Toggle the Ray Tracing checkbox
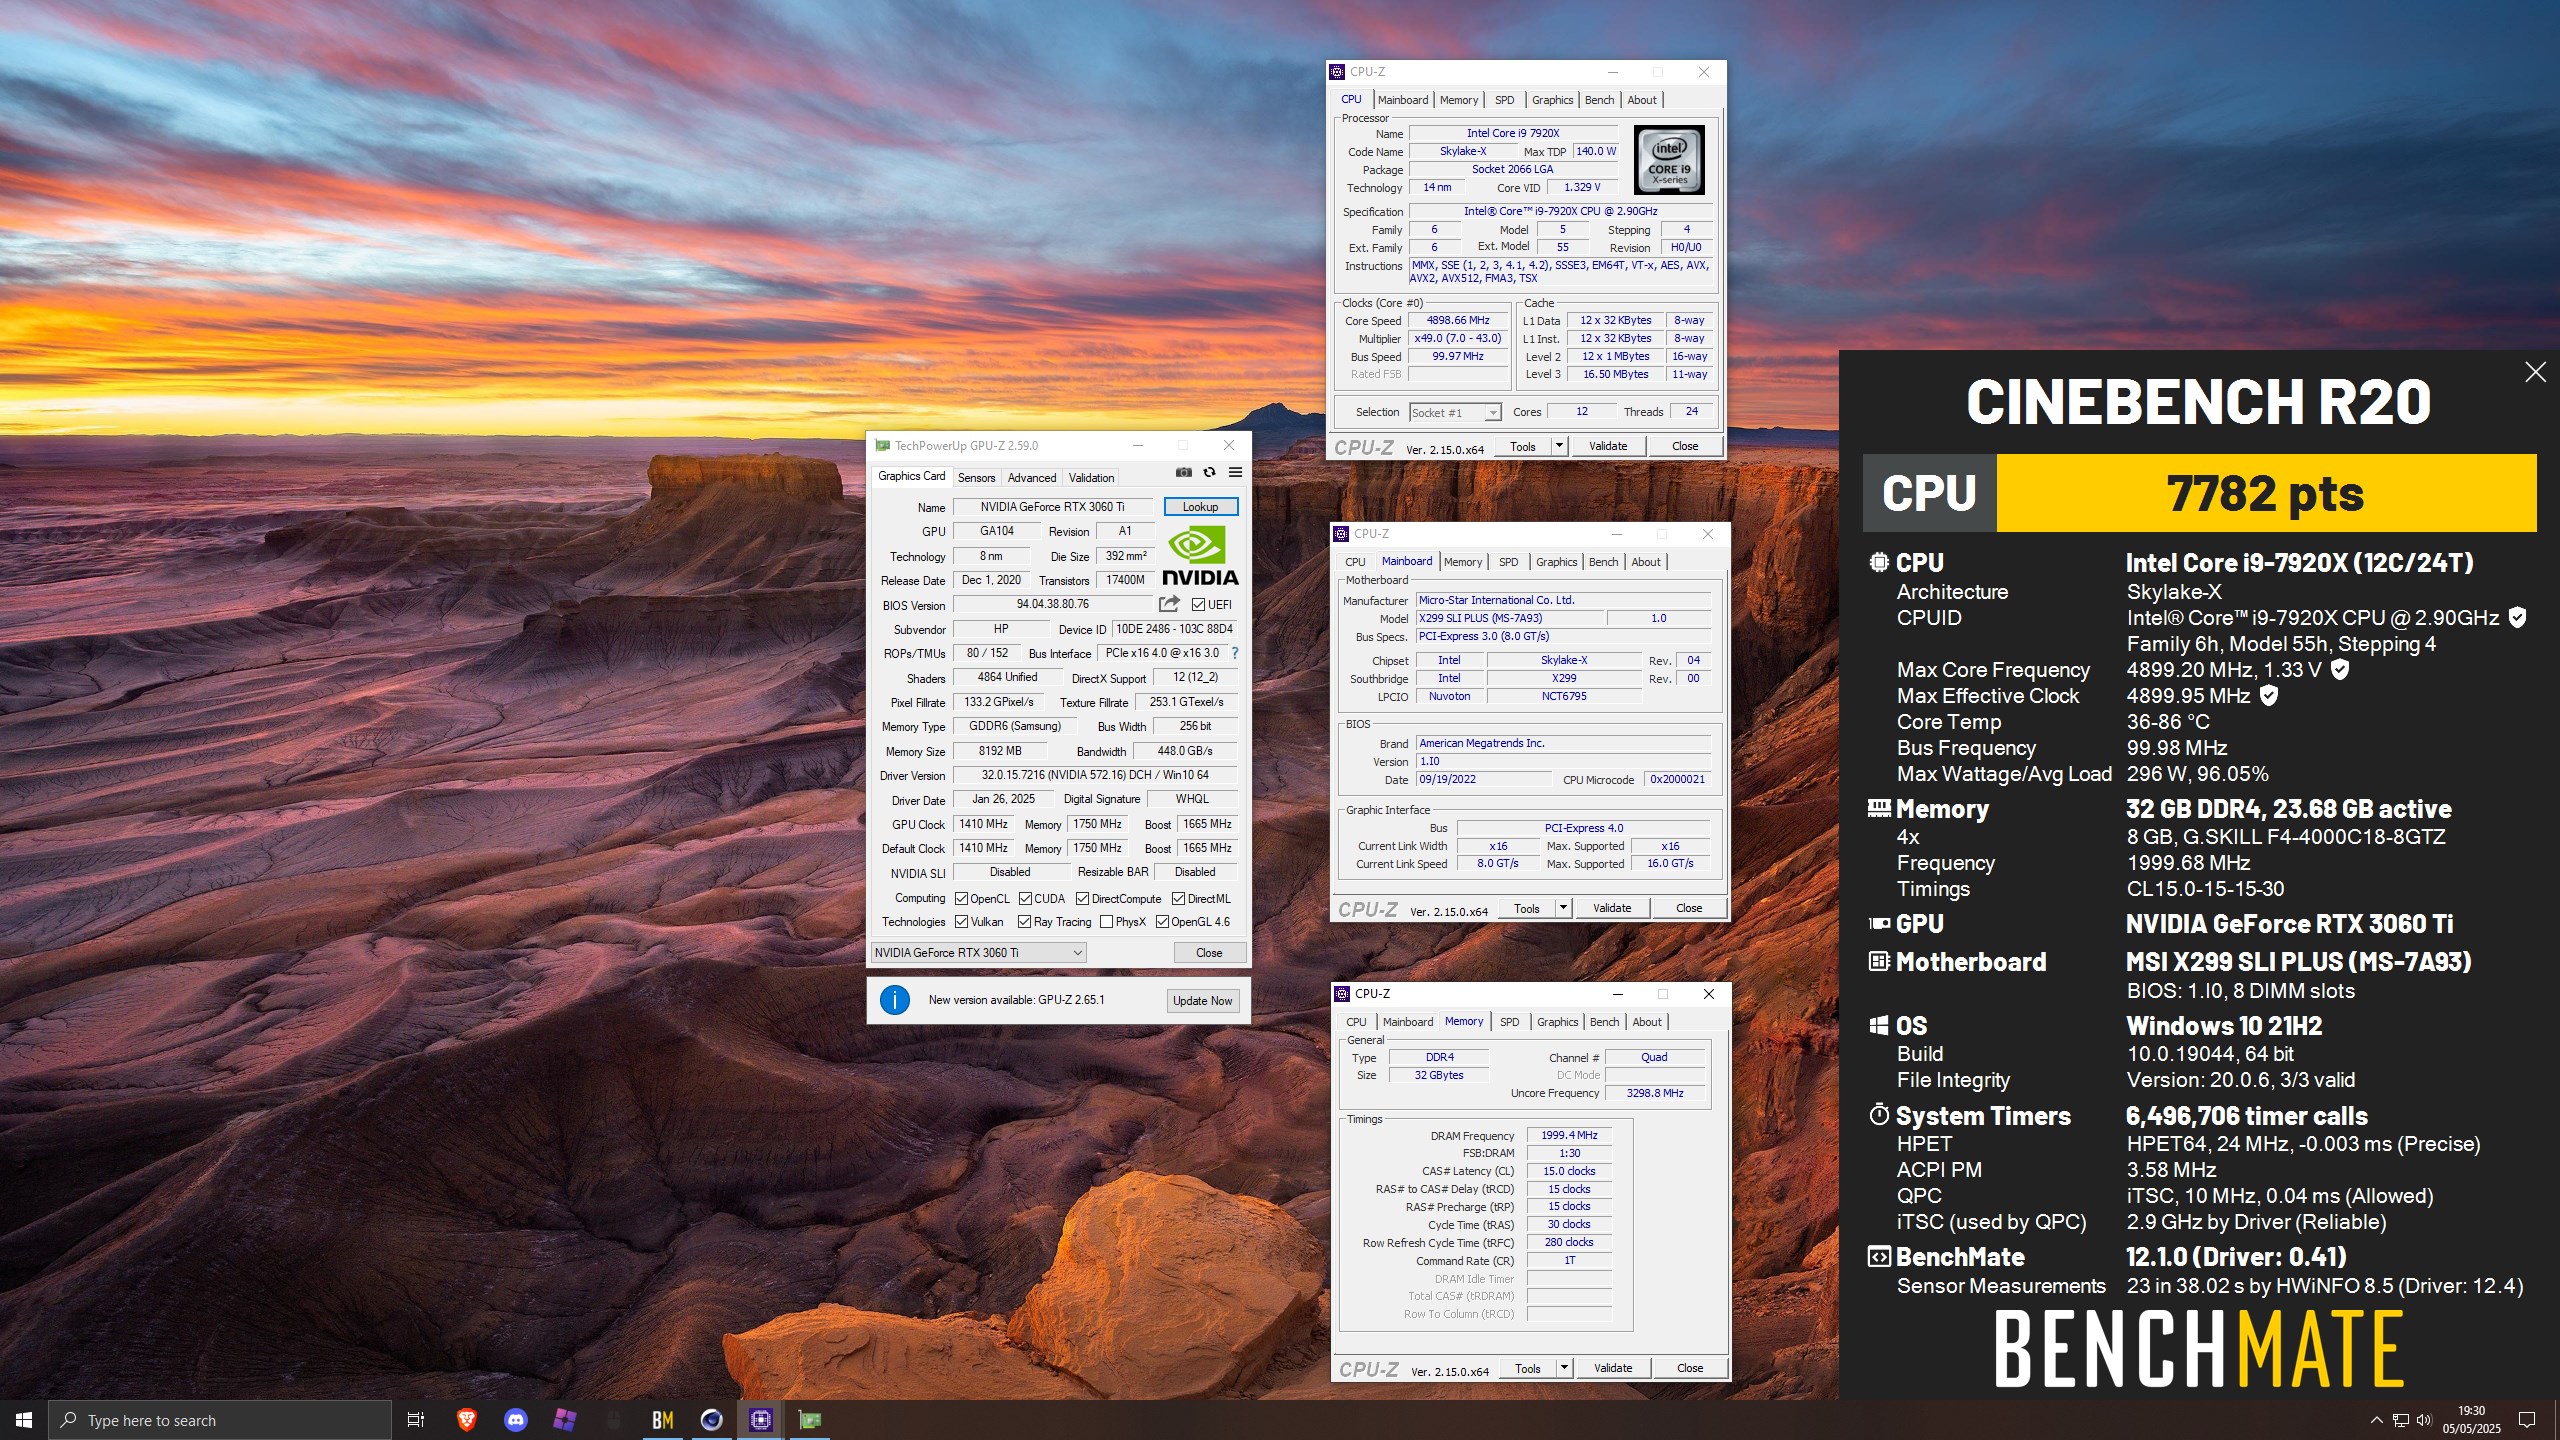Image resolution: width=2560 pixels, height=1440 pixels. point(1024,922)
